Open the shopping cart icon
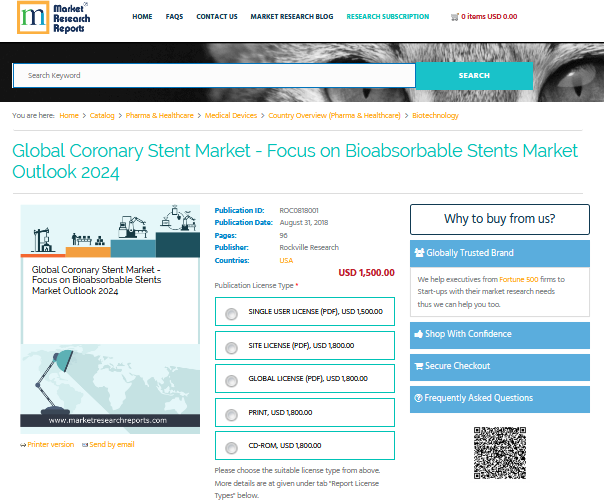The image size is (604, 504). [x=455, y=17]
